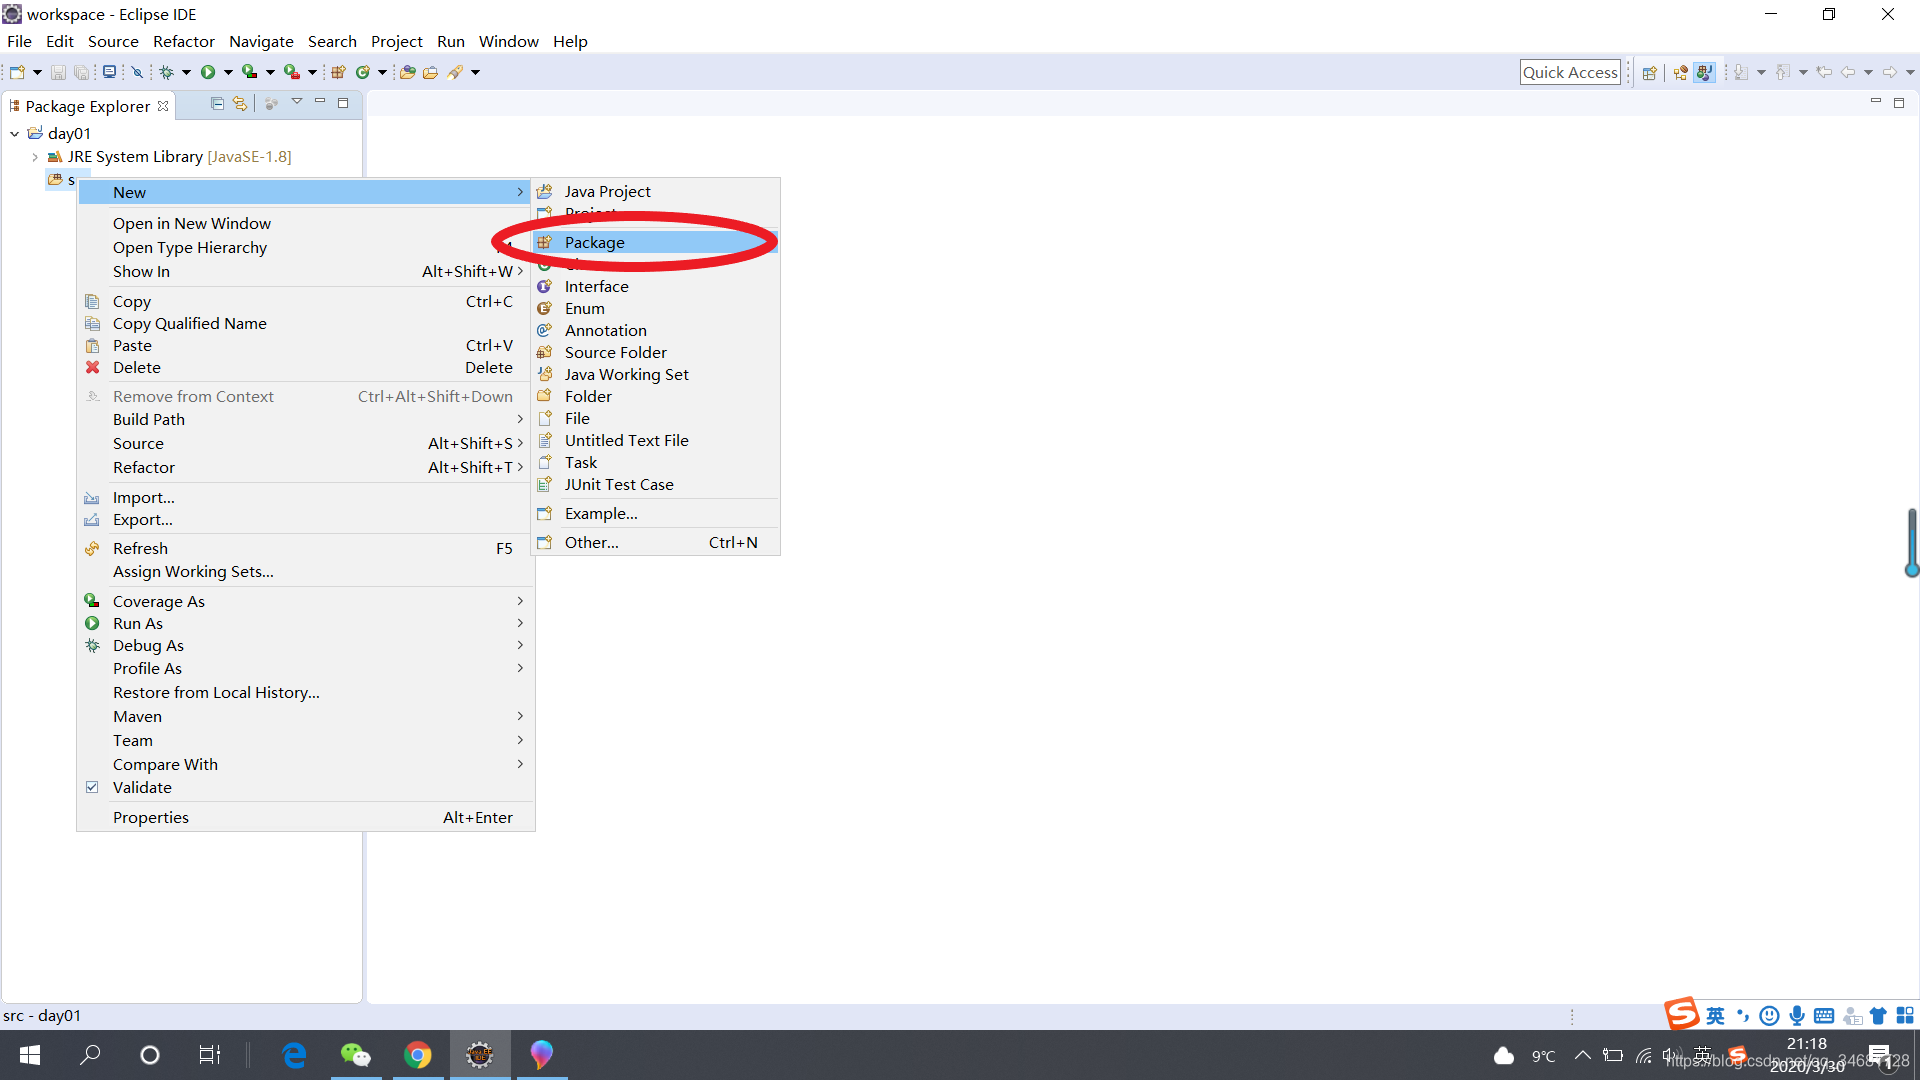
Task: Click the Back navigation arrow
Action: coord(1848,72)
